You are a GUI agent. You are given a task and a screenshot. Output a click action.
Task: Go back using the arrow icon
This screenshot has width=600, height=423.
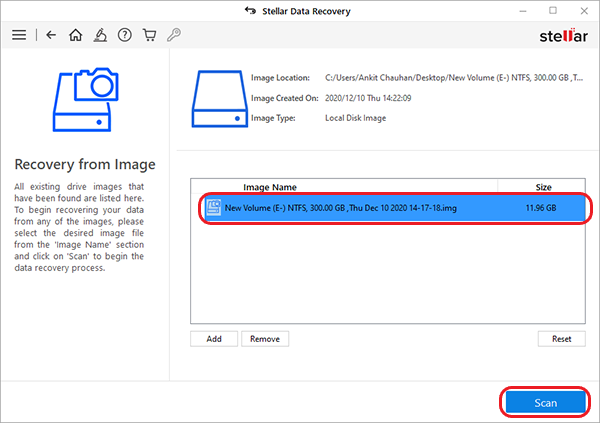pos(51,35)
